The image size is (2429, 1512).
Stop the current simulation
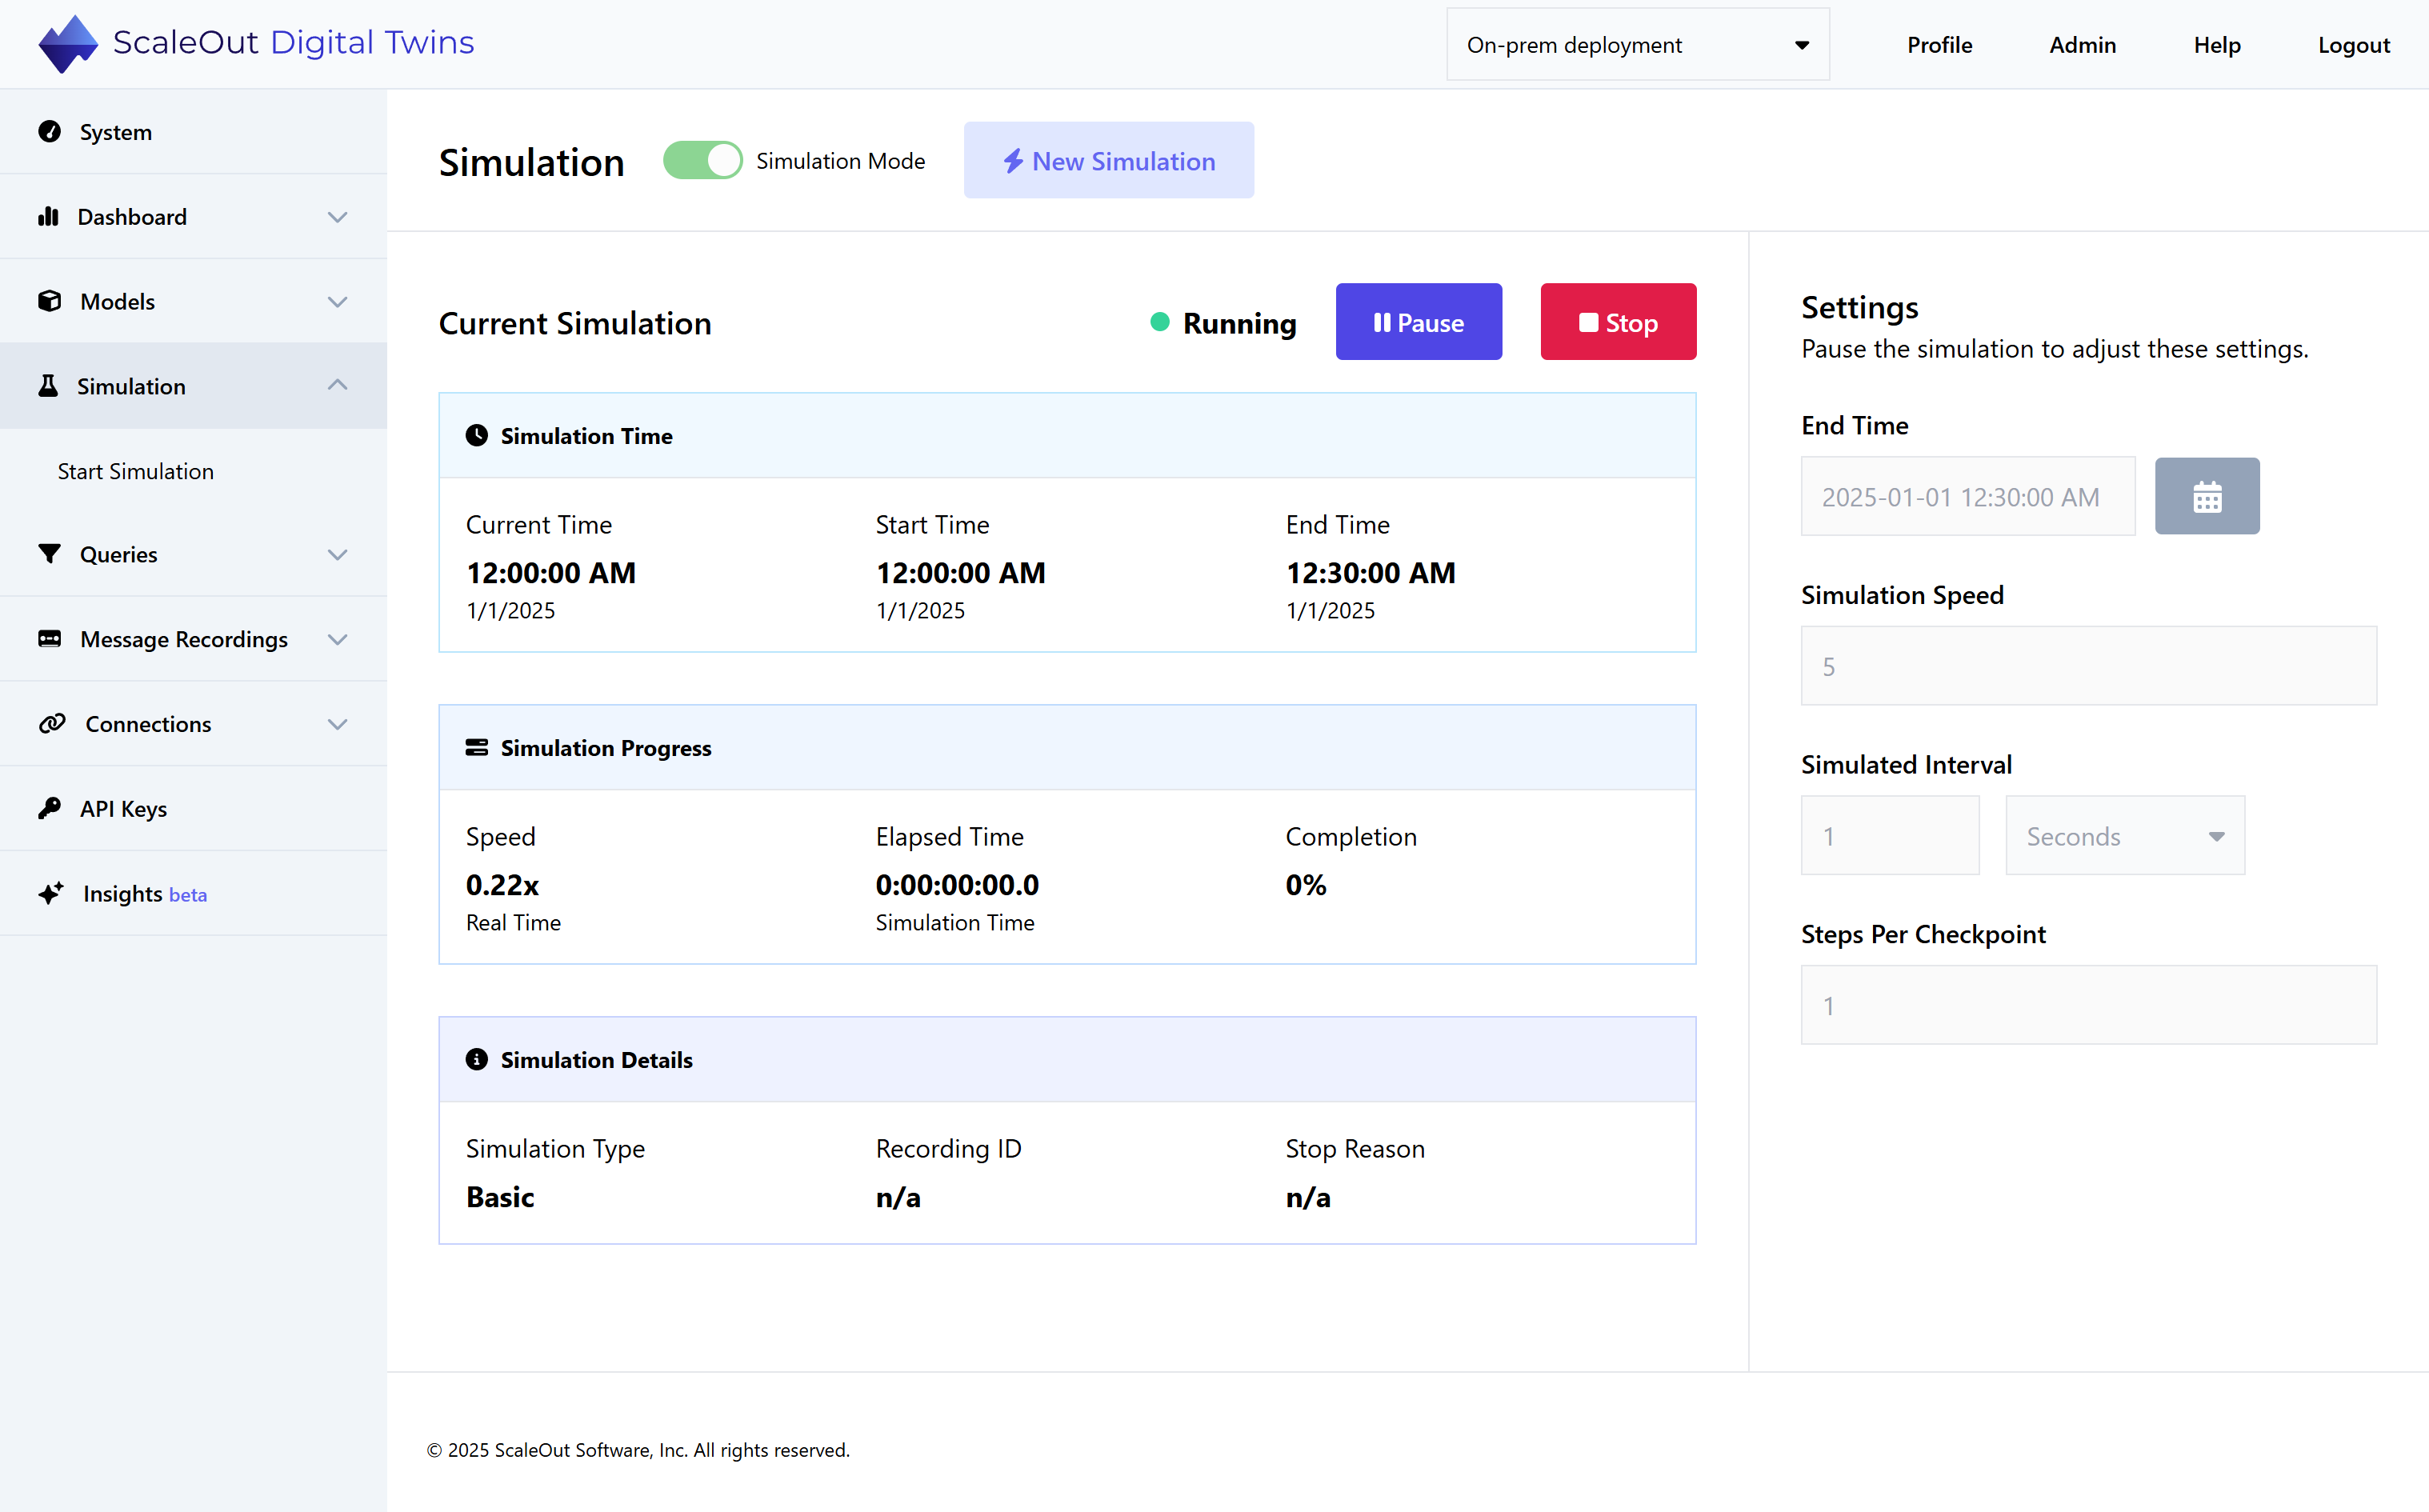pyautogui.click(x=1618, y=322)
